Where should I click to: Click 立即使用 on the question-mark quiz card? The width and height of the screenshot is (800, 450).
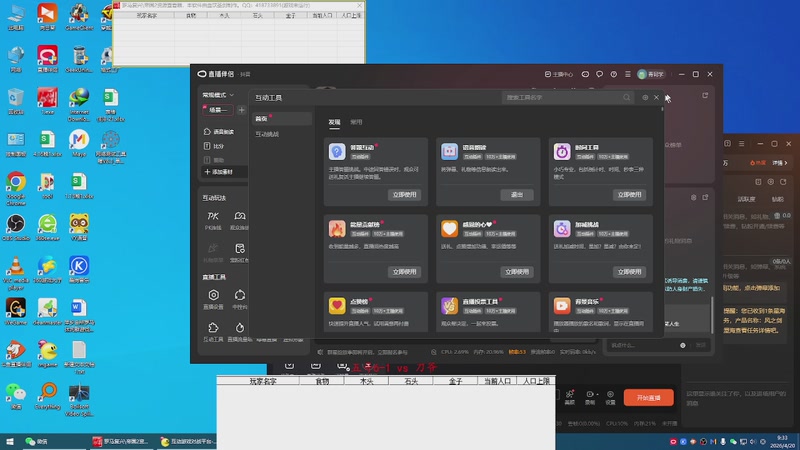coord(404,195)
